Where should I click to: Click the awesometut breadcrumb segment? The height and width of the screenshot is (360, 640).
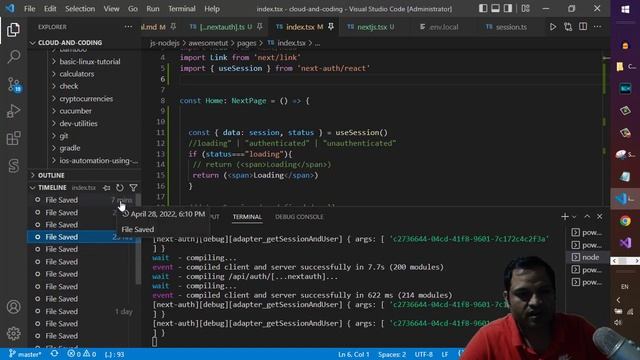point(208,43)
